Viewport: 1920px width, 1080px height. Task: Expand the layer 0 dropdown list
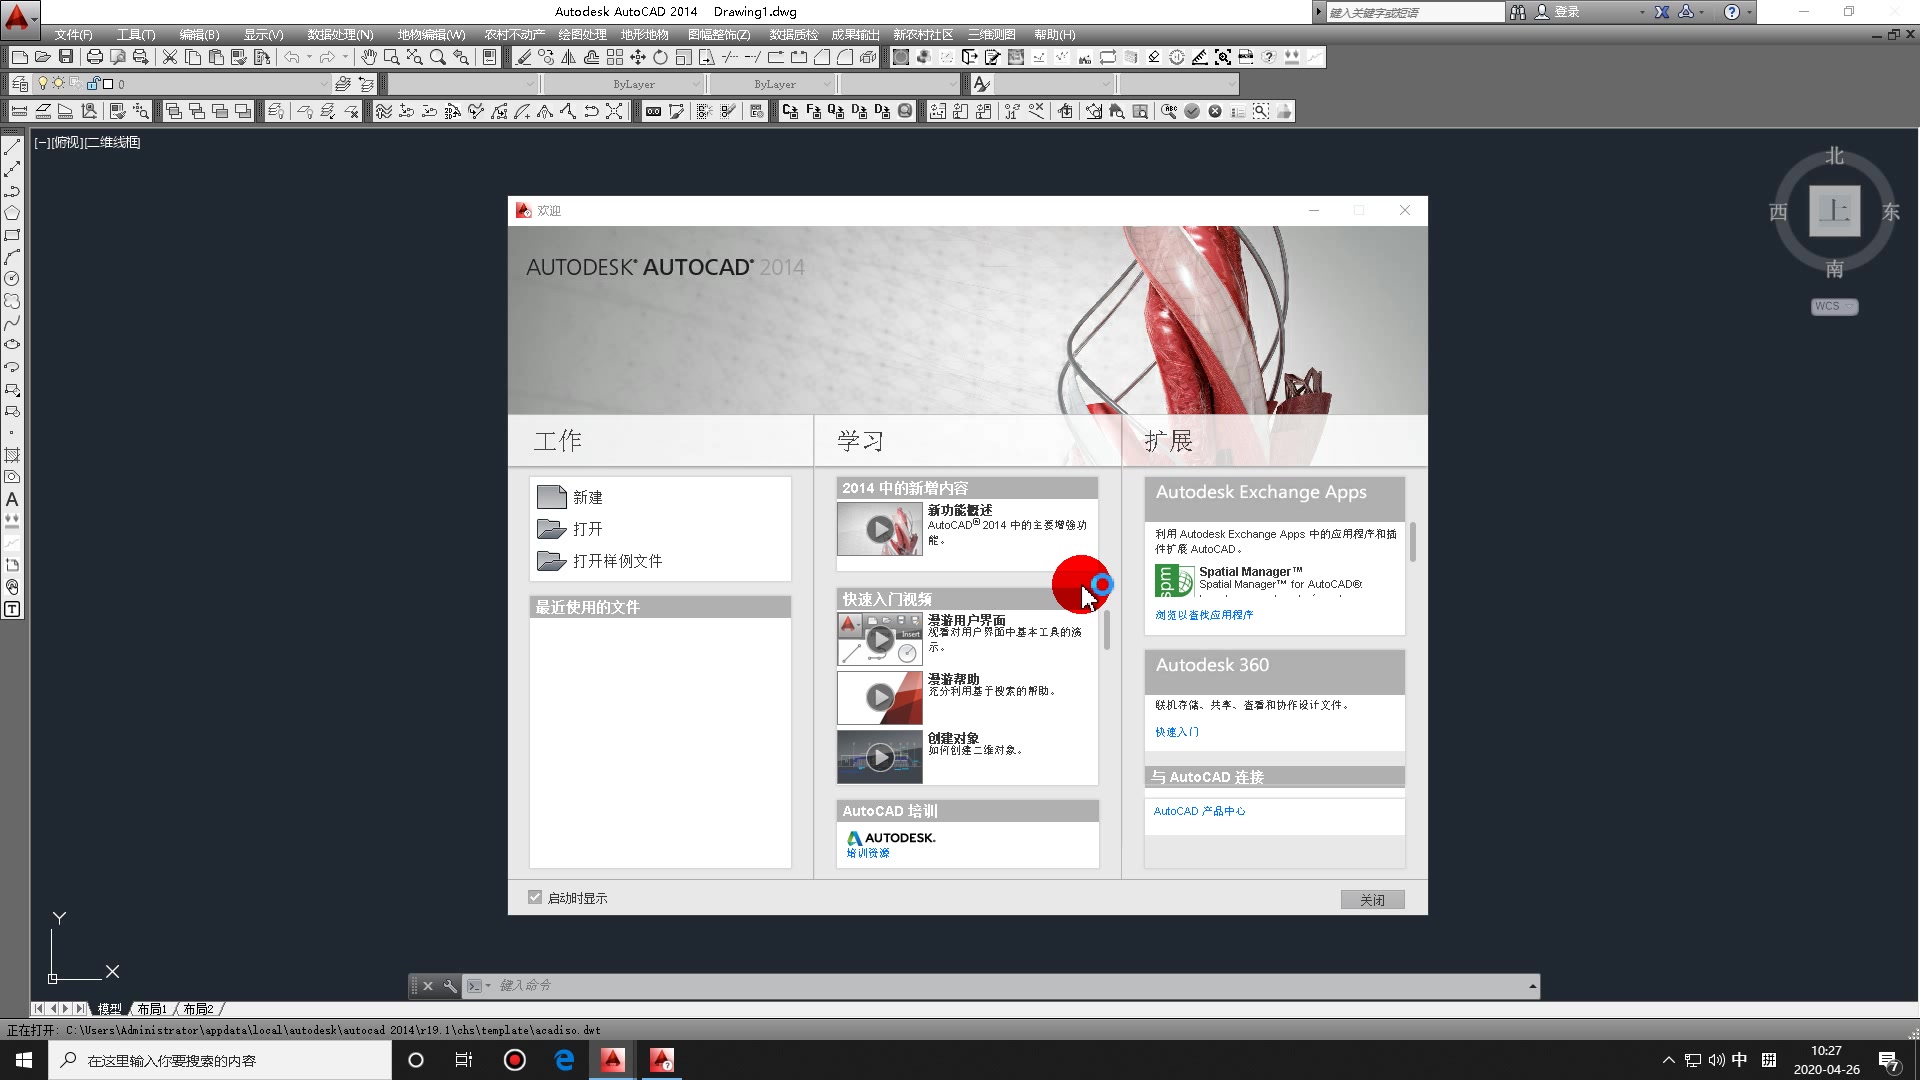point(322,84)
